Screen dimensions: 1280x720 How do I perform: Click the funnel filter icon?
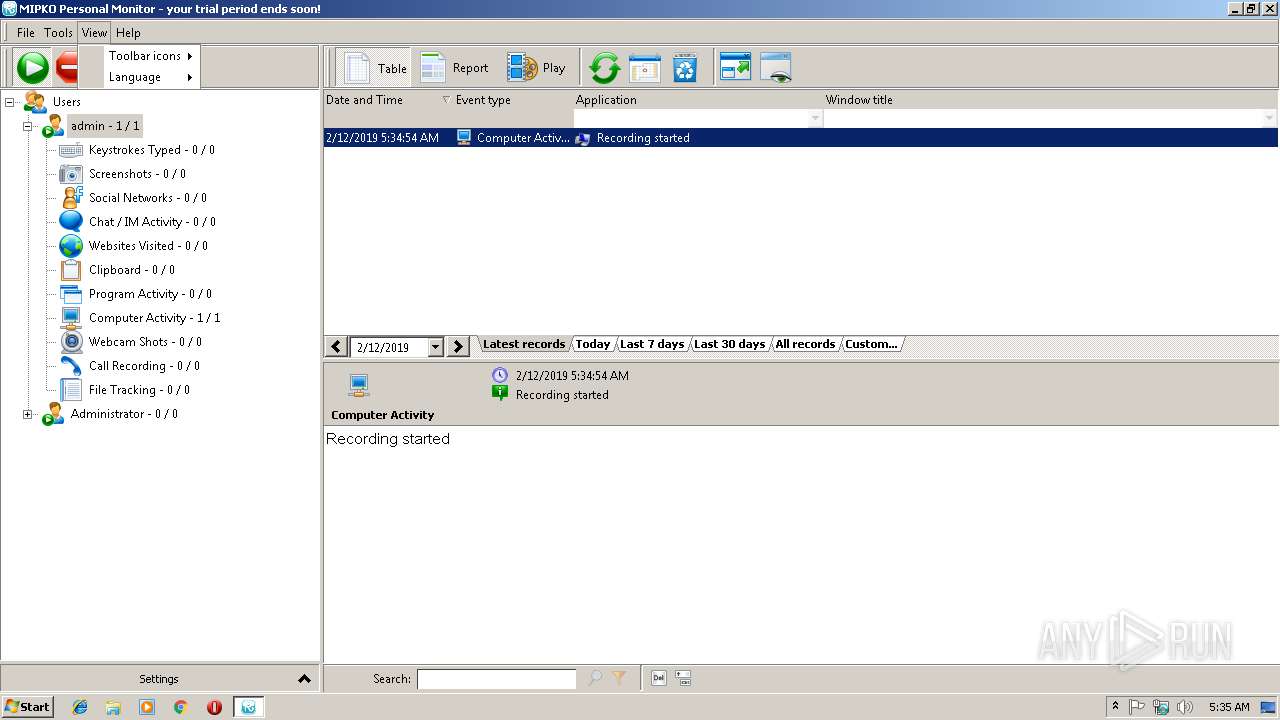619,678
